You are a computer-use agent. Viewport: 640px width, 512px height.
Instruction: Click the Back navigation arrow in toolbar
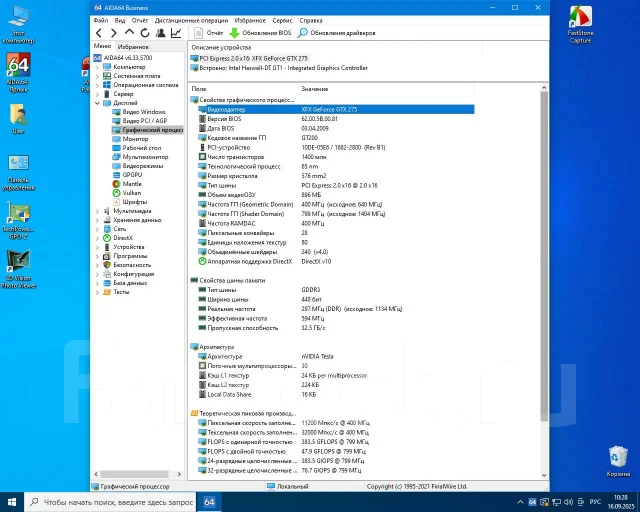click(x=98, y=33)
